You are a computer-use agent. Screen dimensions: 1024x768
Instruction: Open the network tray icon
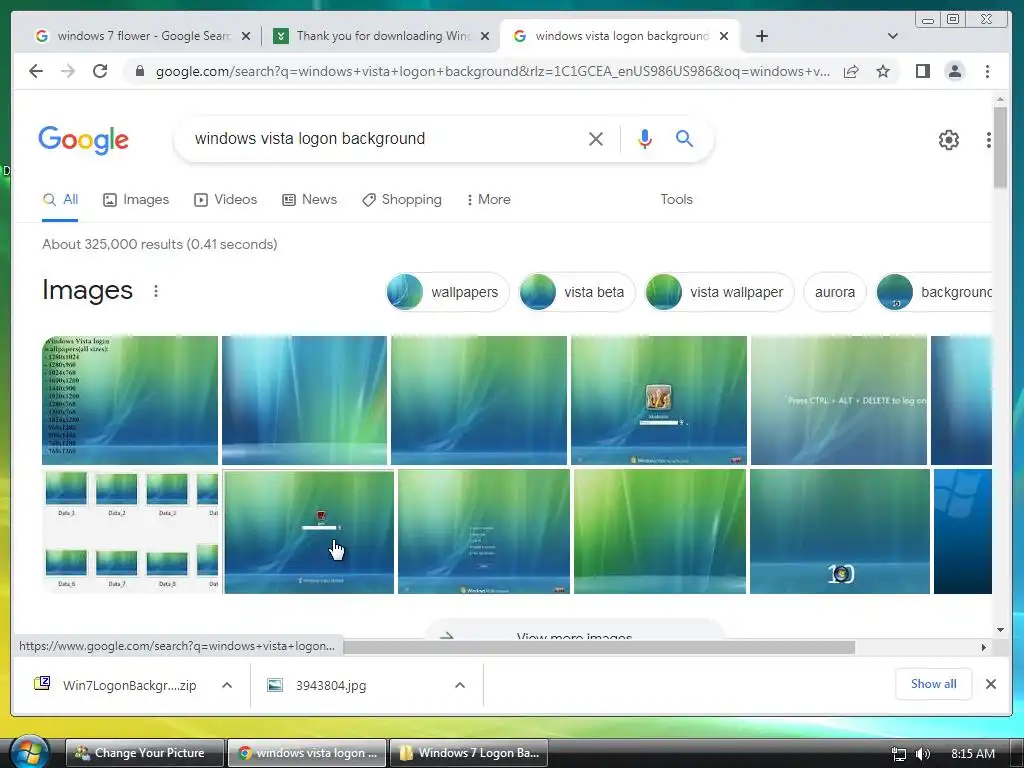pos(899,754)
